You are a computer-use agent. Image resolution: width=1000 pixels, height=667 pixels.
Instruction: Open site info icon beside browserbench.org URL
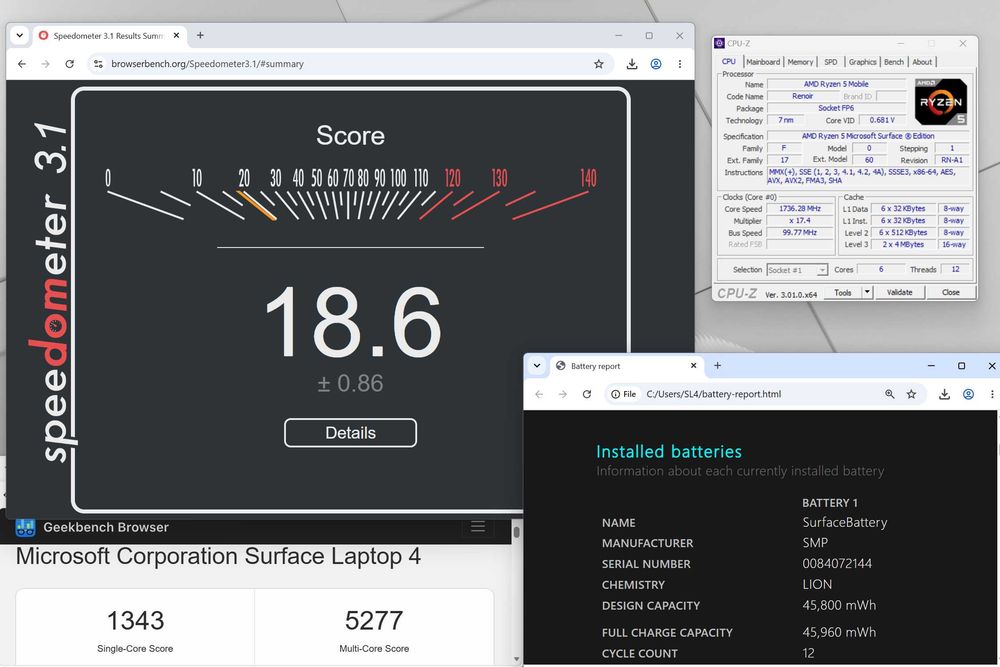click(x=98, y=64)
